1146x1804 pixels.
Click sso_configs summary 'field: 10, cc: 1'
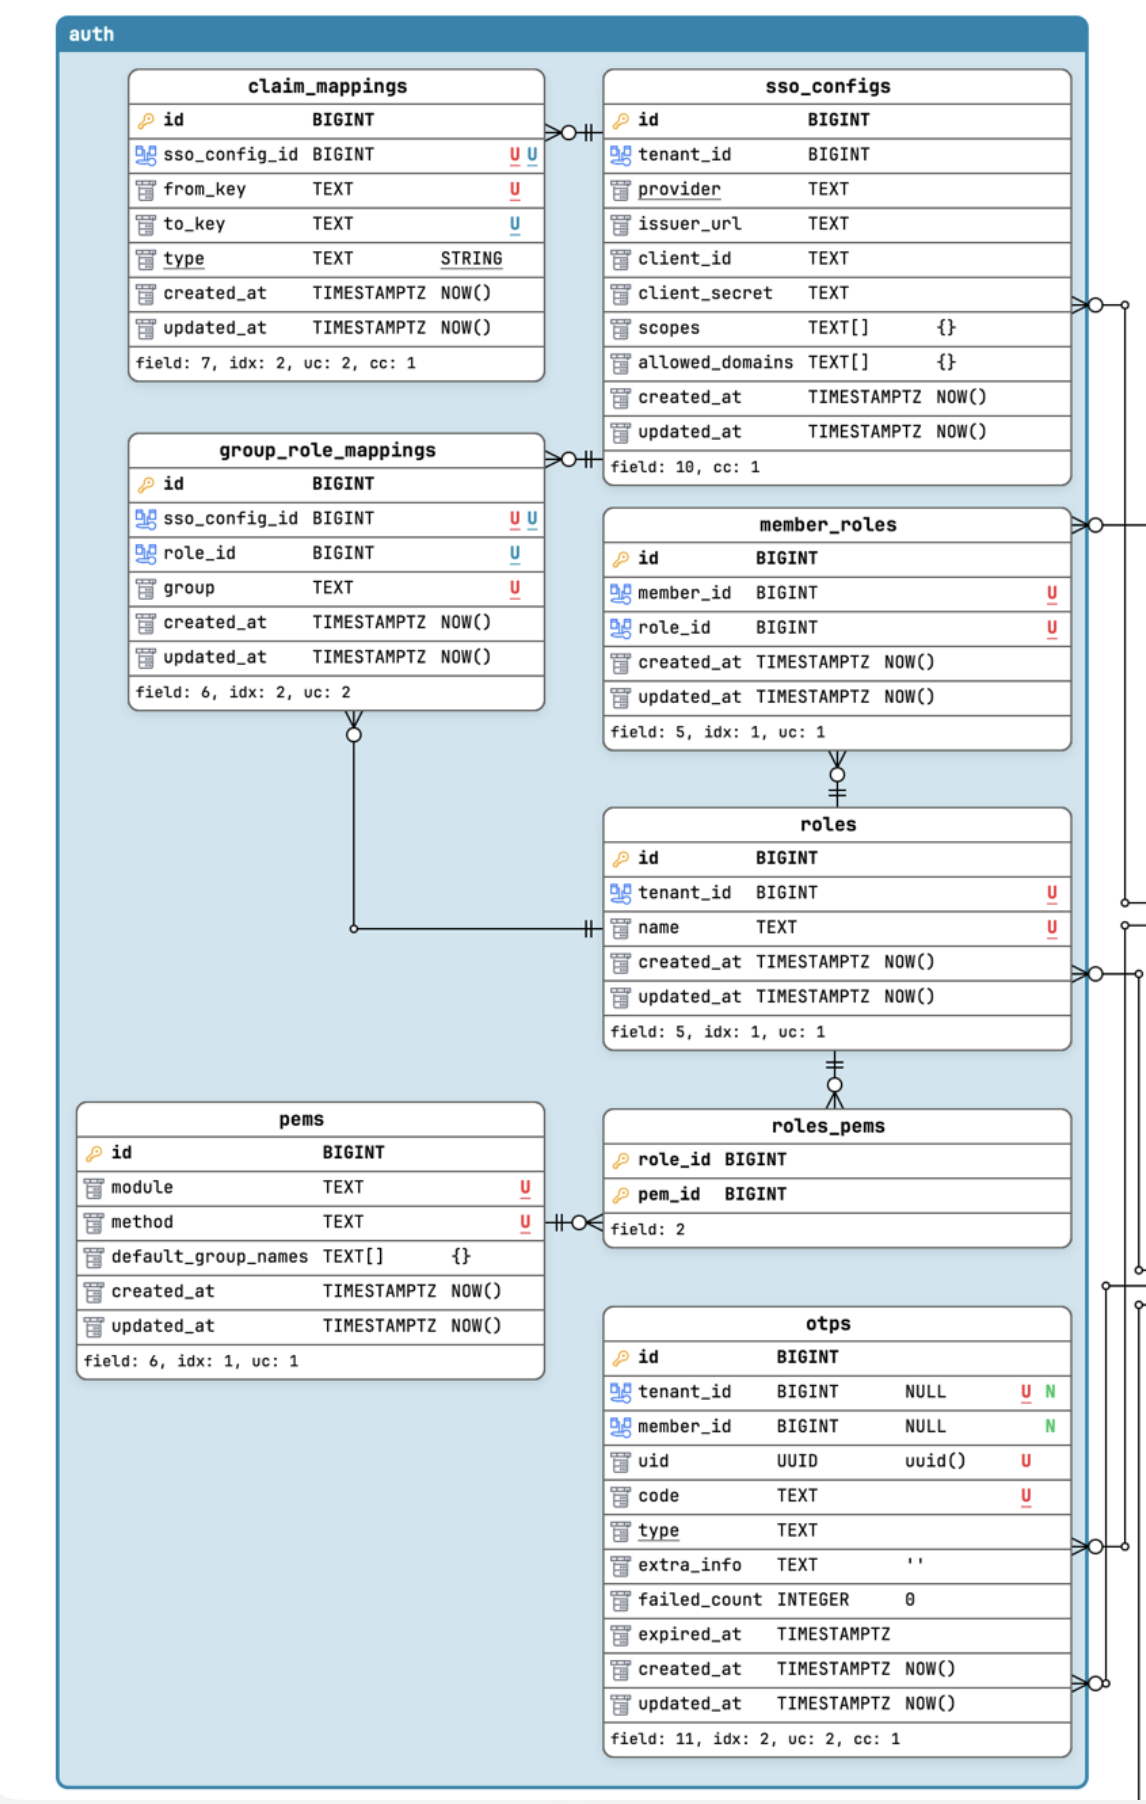pos(685,467)
